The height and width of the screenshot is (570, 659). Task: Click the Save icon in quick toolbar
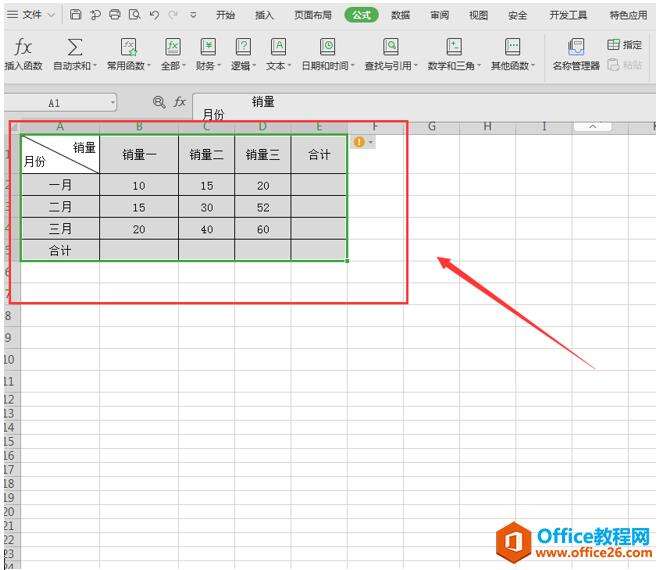pyautogui.click(x=75, y=15)
